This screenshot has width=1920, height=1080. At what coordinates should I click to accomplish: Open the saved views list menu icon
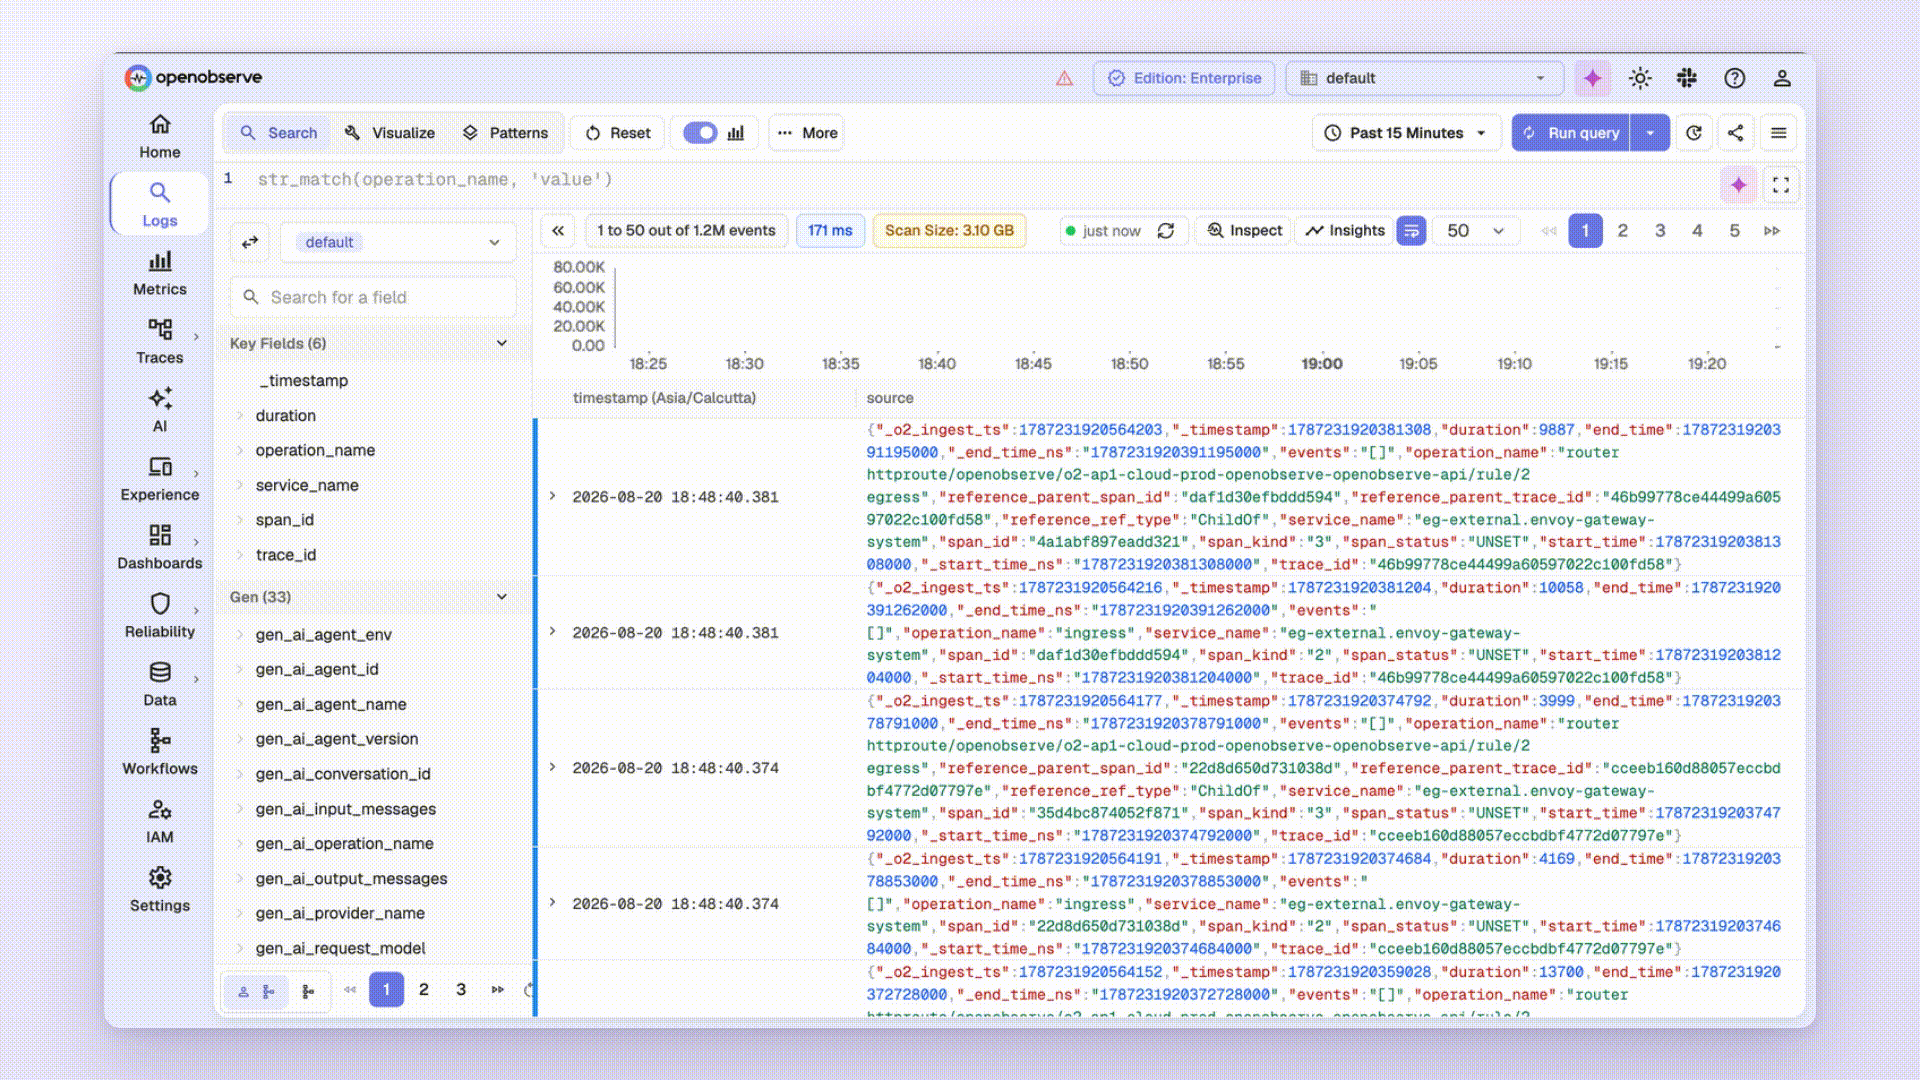(1779, 133)
